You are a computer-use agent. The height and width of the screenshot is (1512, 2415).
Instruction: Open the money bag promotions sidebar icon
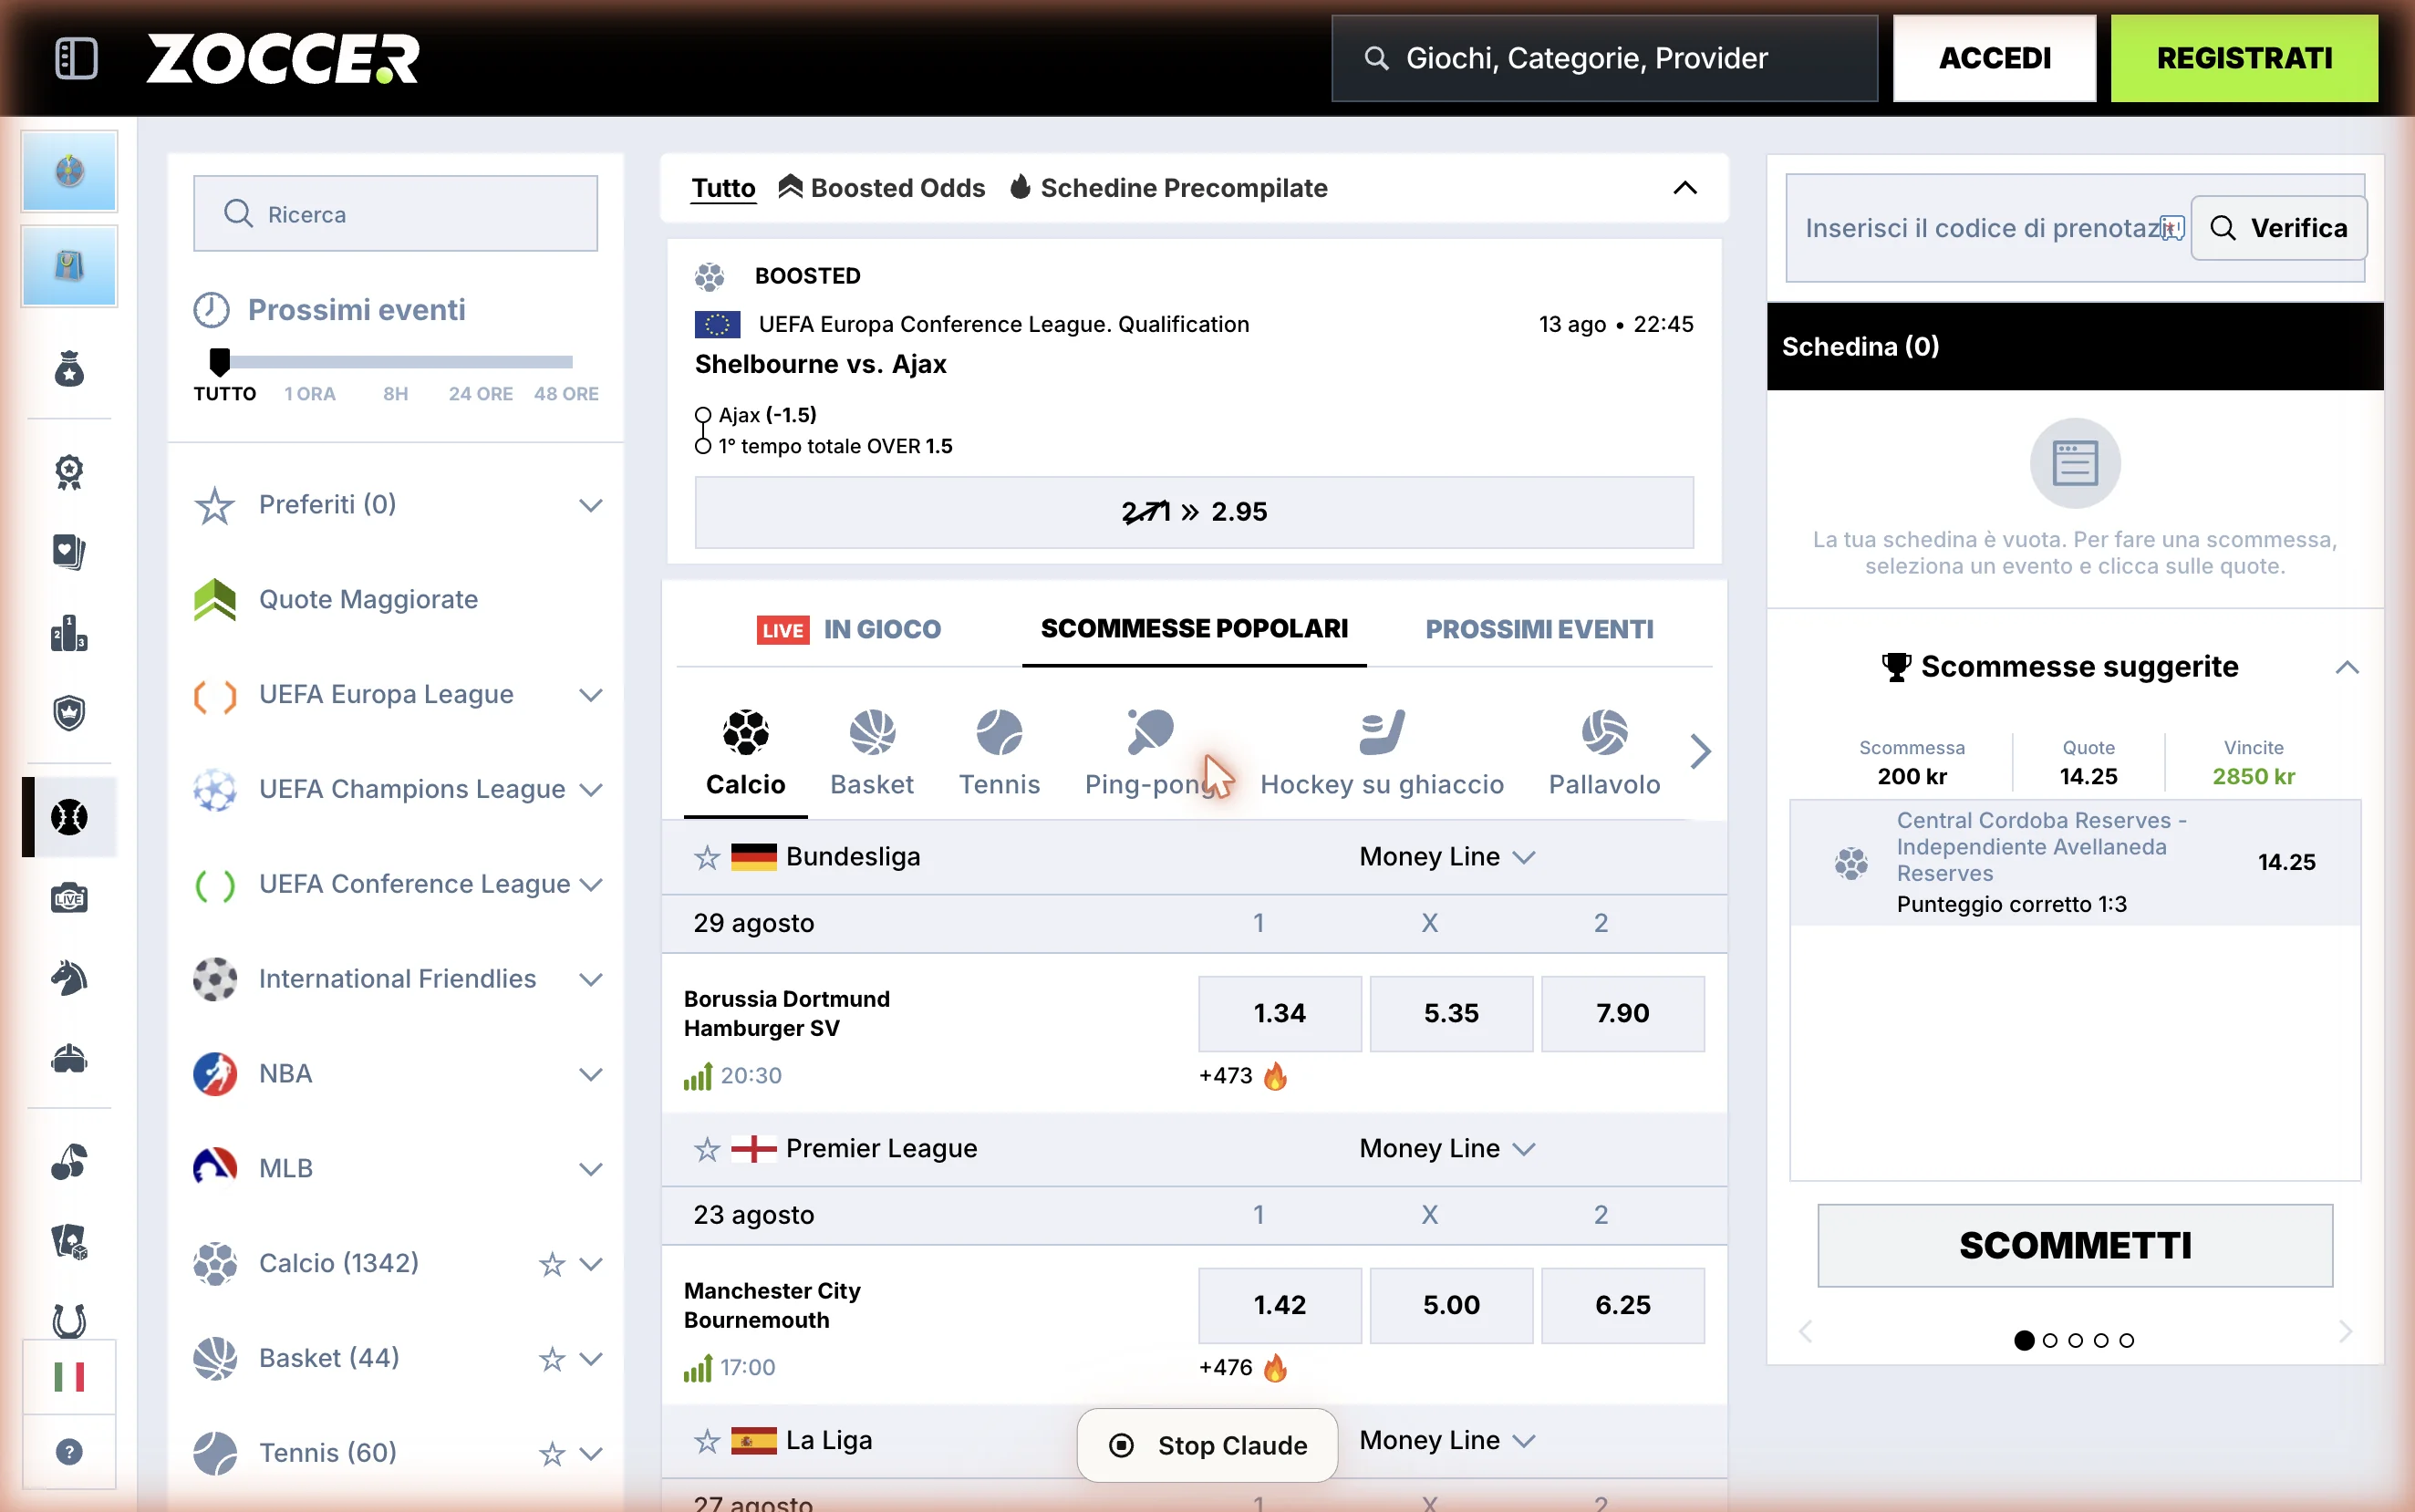tap(69, 369)
